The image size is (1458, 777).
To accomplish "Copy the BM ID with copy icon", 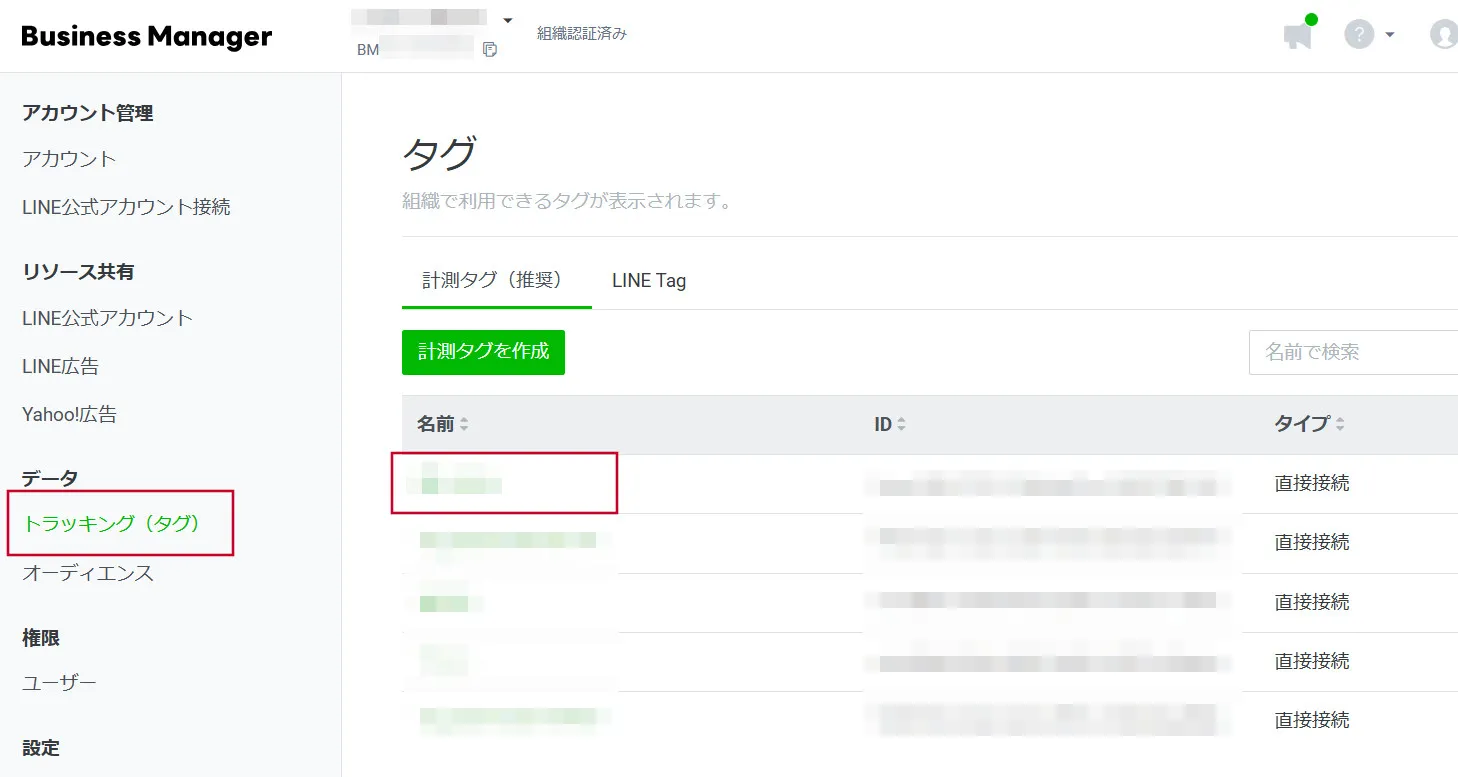I will coord(490,49).
